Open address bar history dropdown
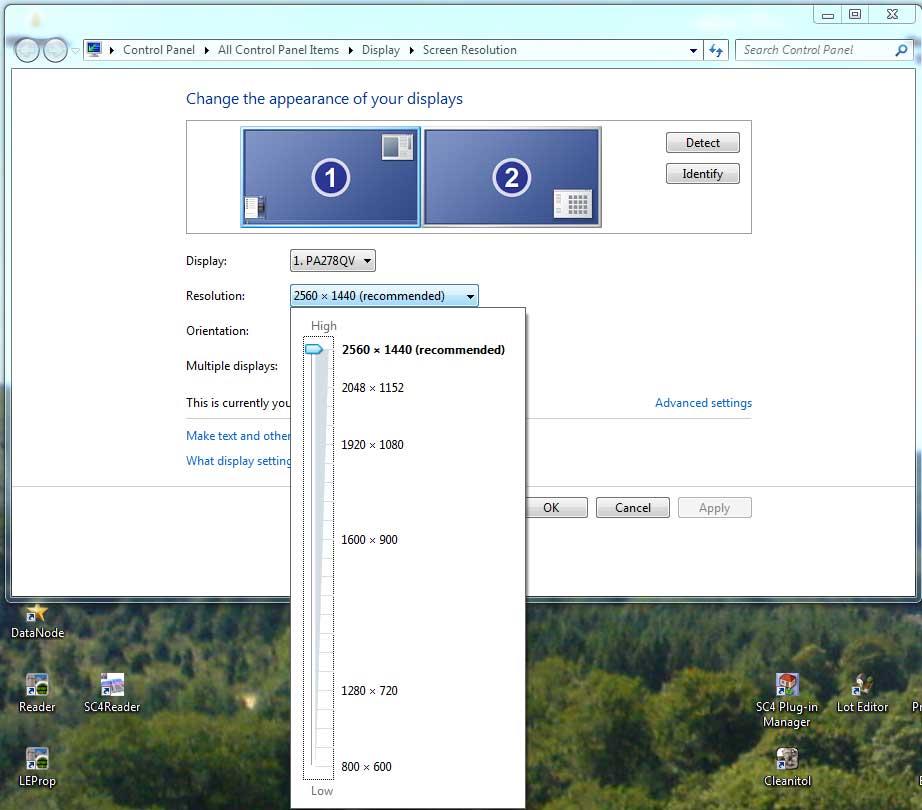 click(x=693, y=51)
